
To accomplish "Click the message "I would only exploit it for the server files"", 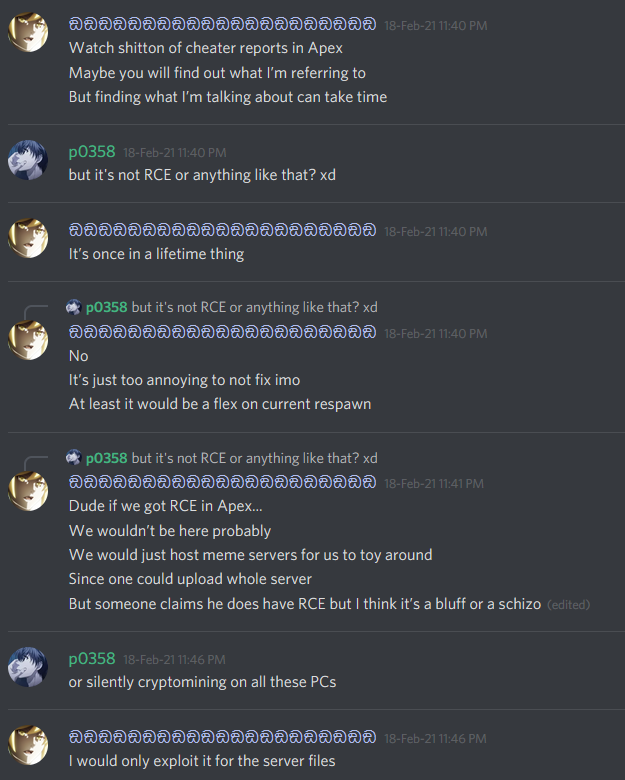I will tap(202, 761).
